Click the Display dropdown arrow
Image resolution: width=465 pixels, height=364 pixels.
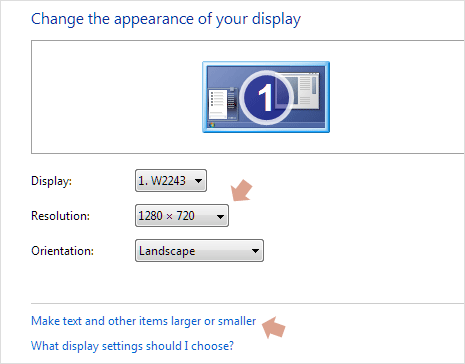[x=199, y=181]
